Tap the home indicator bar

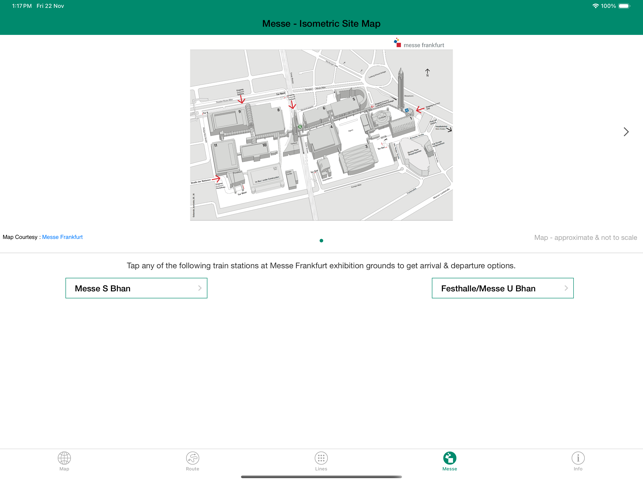coord(321,477)
